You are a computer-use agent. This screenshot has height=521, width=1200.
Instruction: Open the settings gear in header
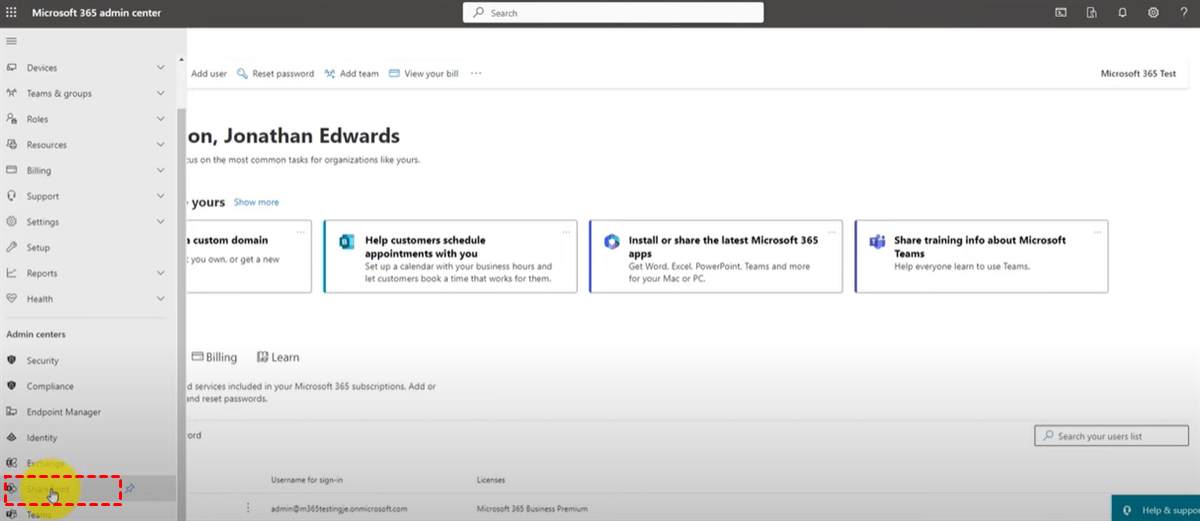(1153, 13)
